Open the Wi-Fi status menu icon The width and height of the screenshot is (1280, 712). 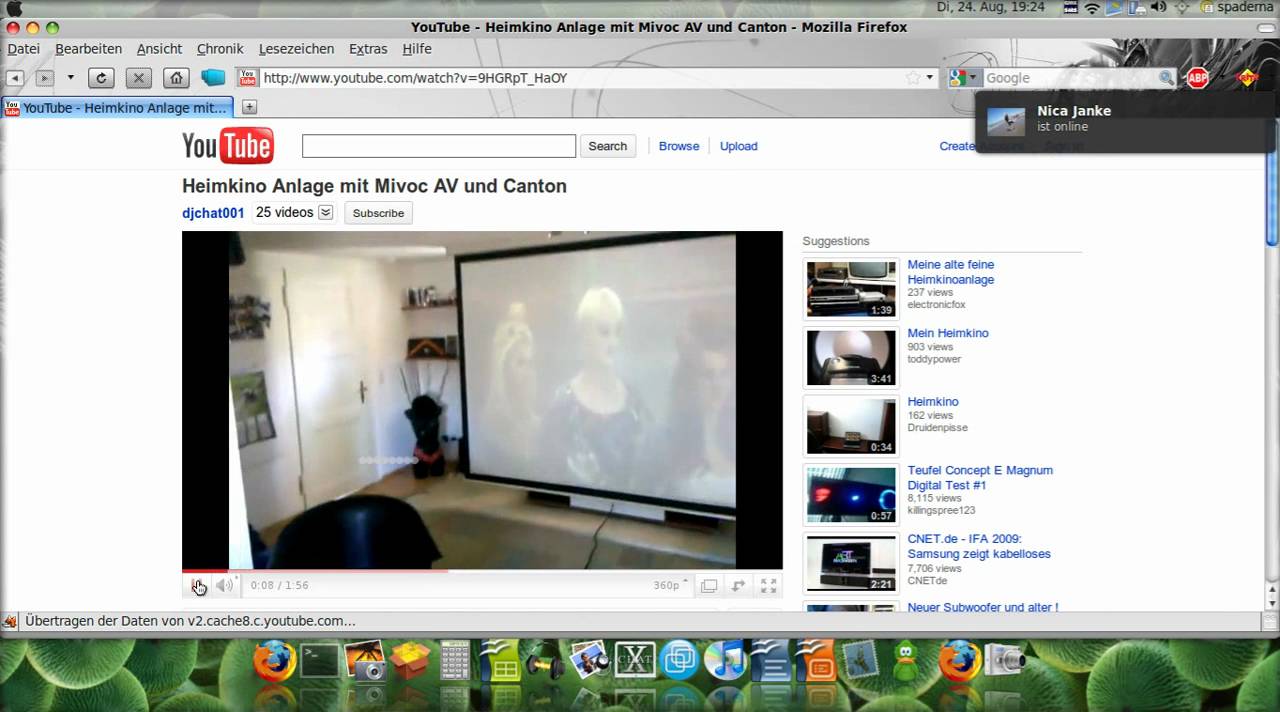(x=1092, y=8)
